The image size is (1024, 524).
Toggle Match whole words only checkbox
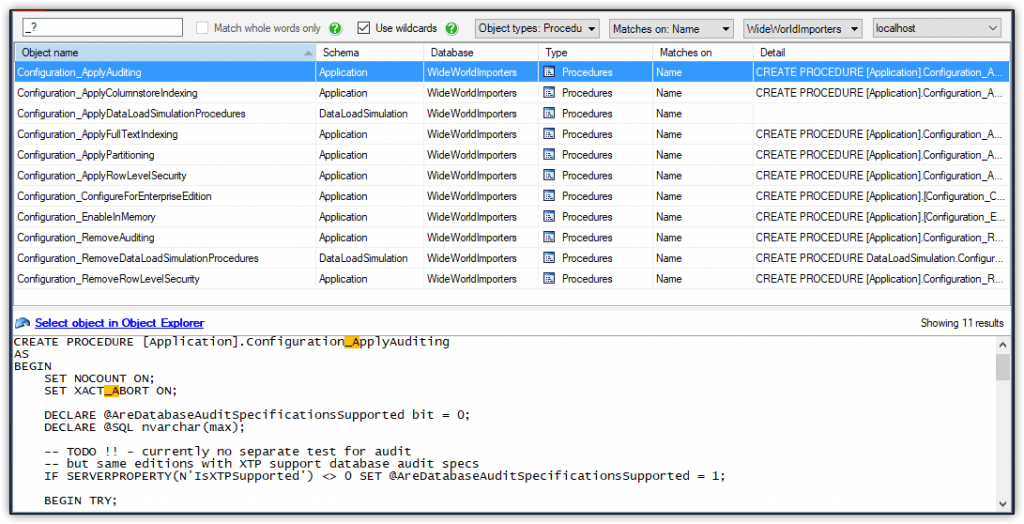(x=203, y=29)
